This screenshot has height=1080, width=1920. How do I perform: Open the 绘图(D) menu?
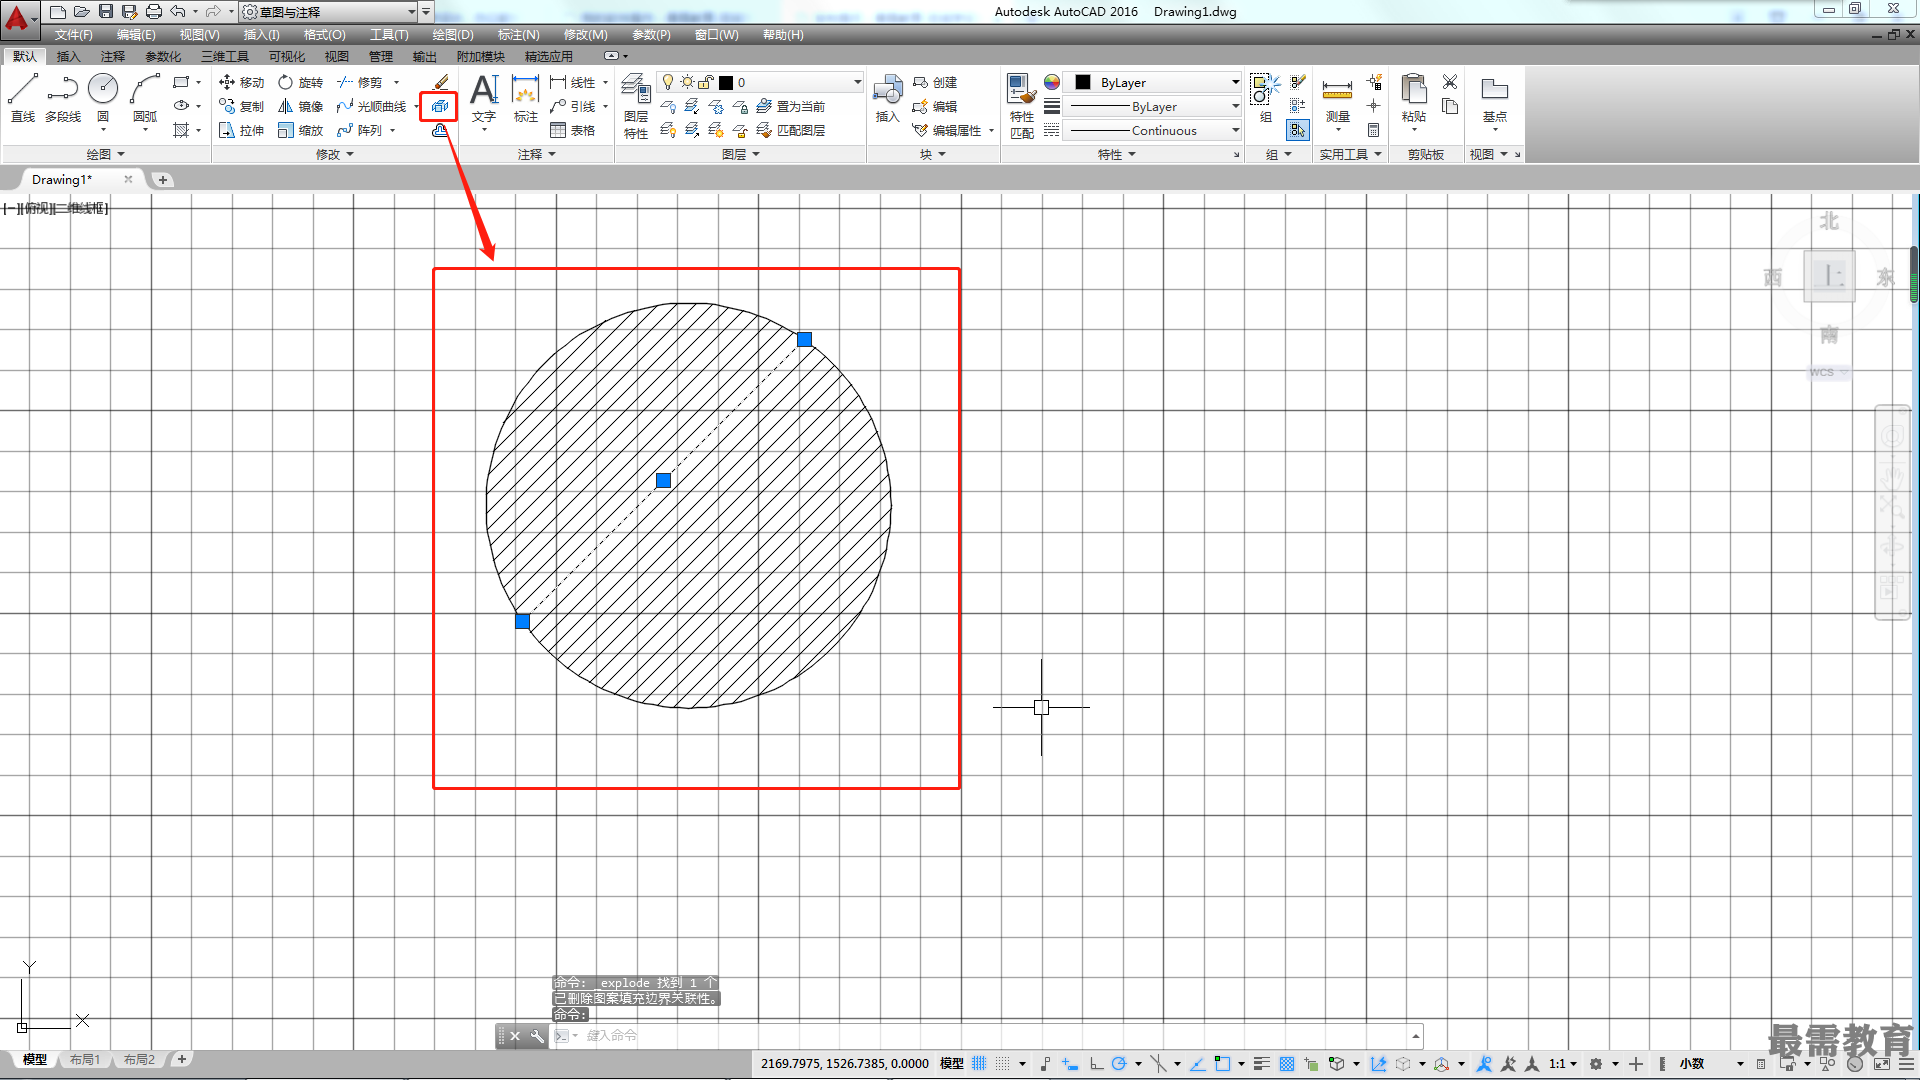[x=453, y=34]
